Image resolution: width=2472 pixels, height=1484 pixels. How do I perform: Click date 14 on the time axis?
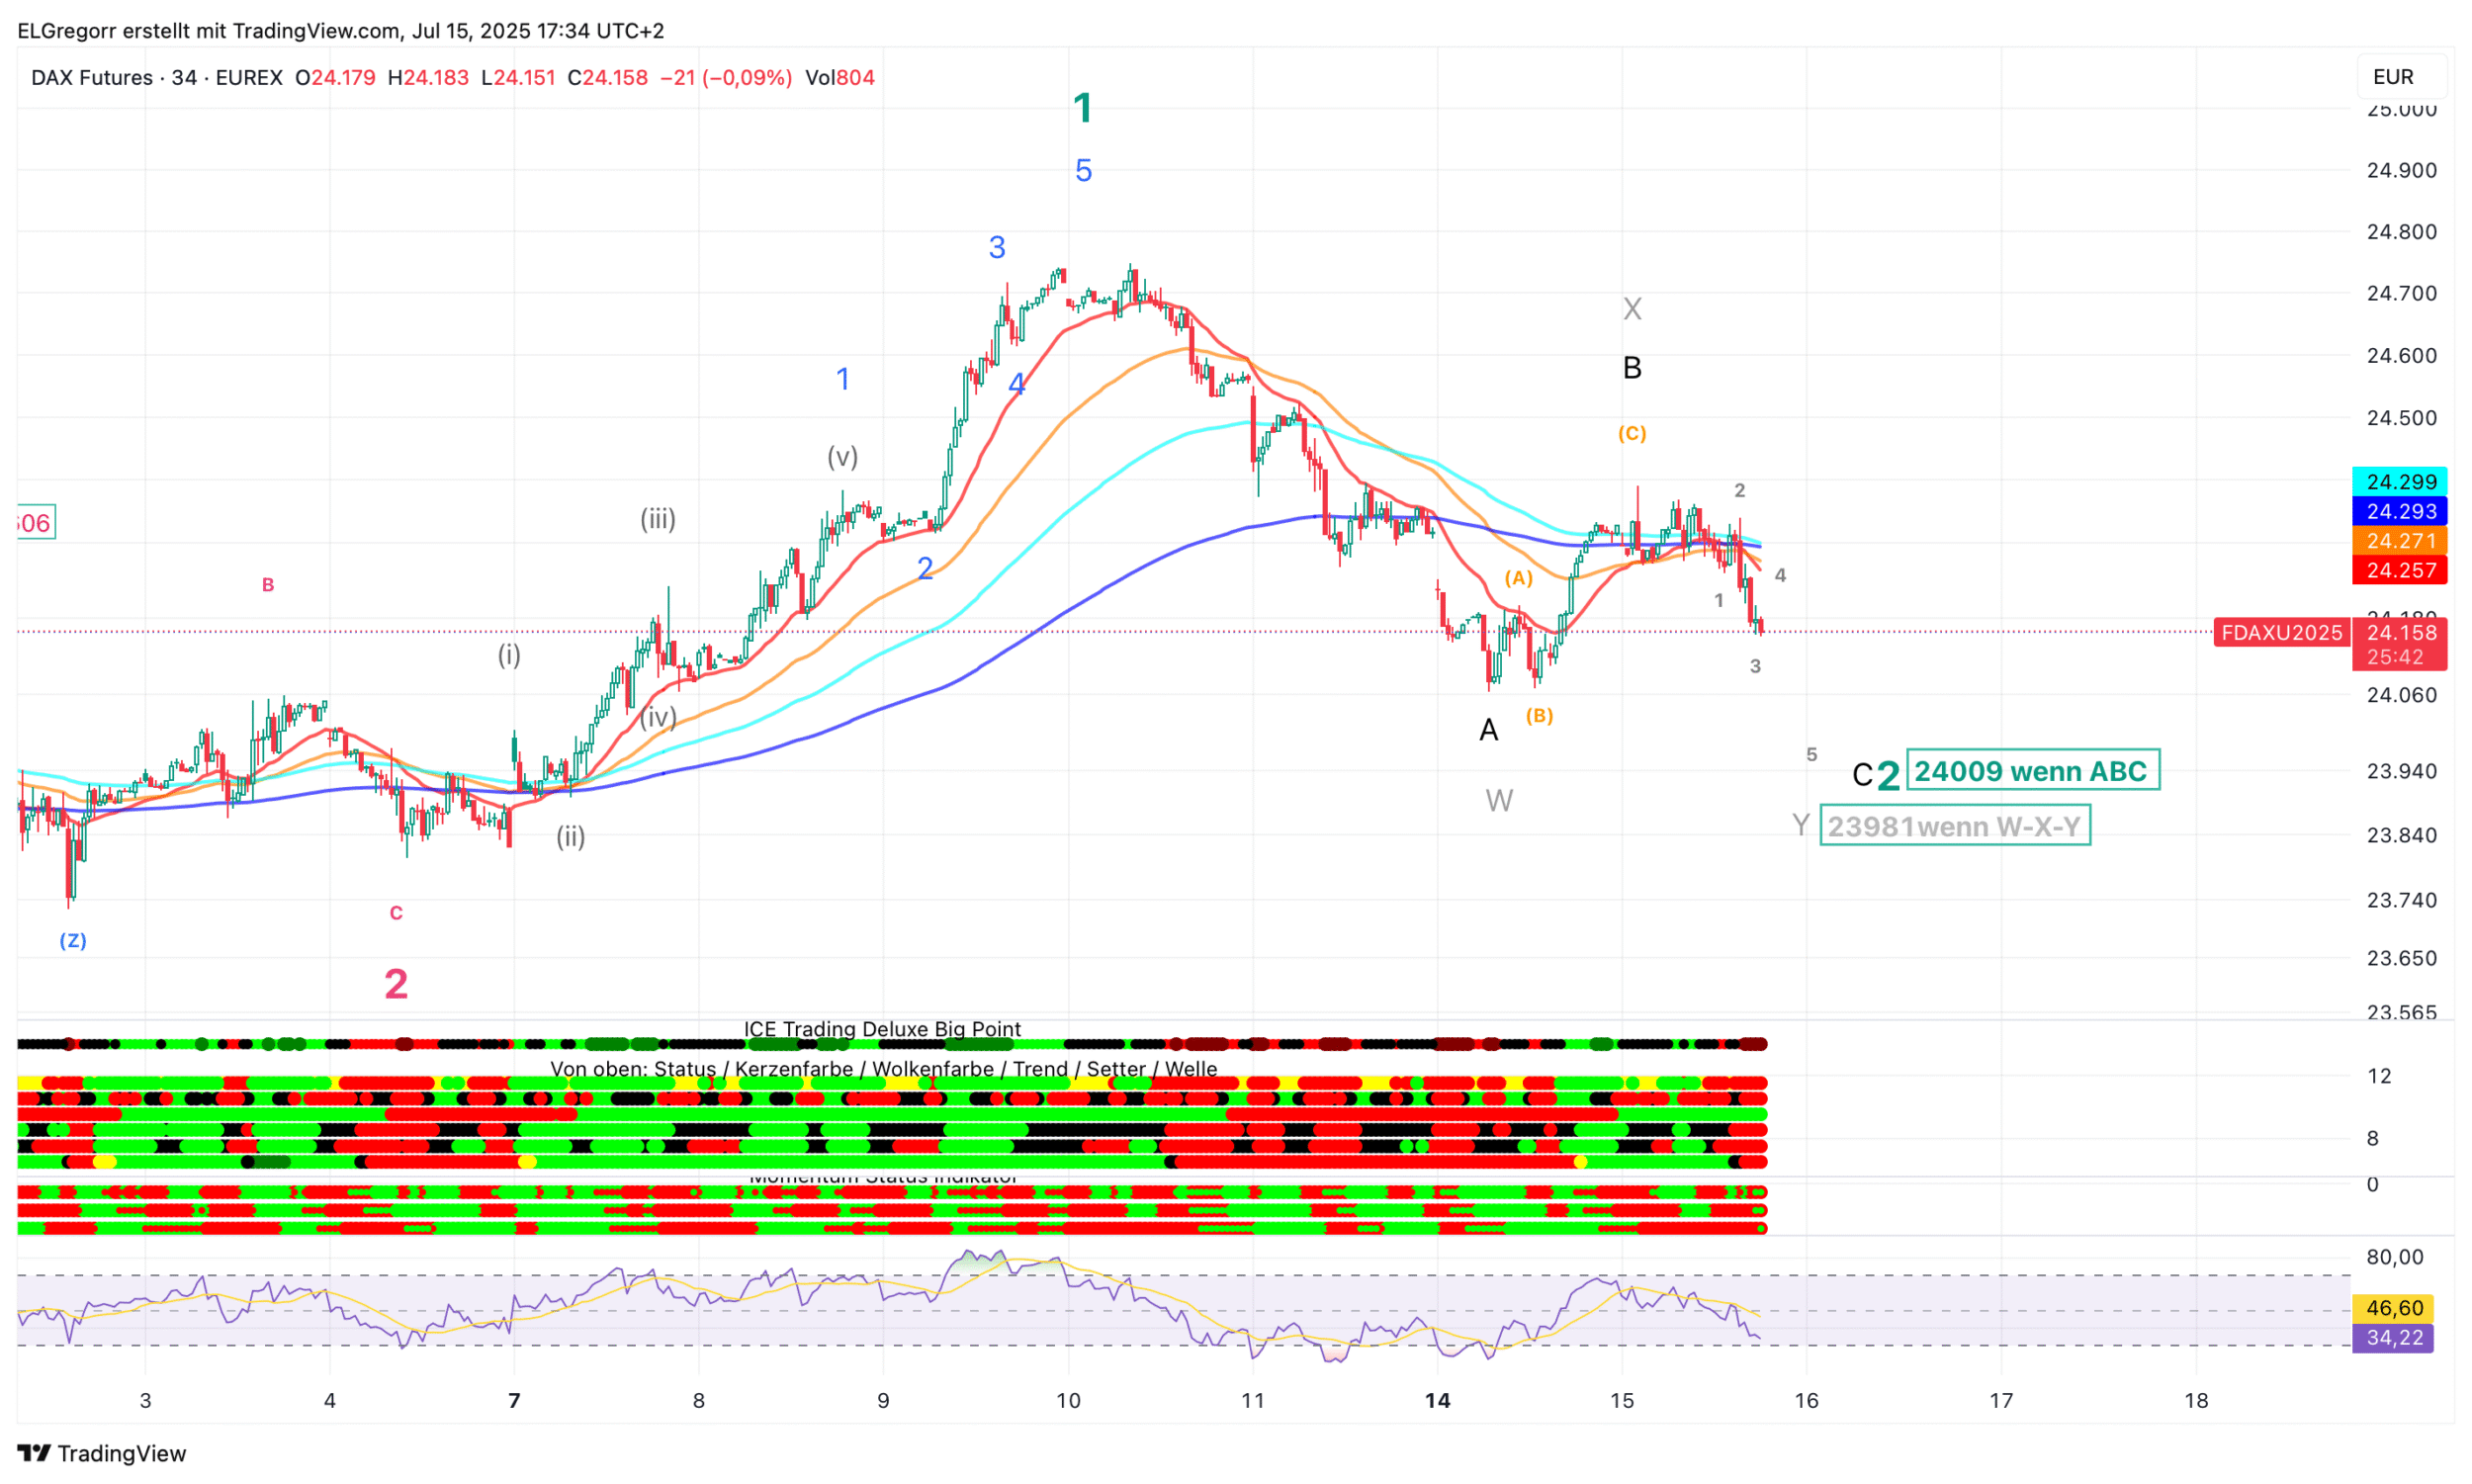coord(1437,1400)
